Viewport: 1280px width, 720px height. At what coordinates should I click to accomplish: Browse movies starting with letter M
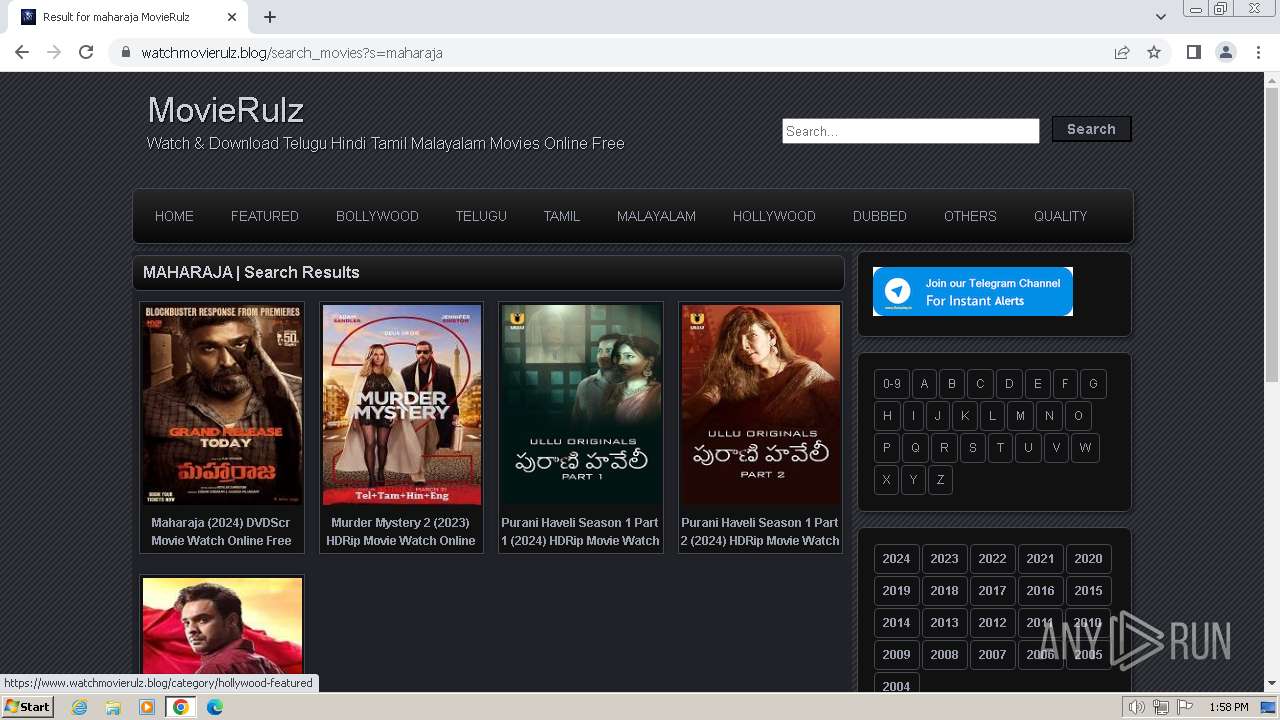point(1020,416)
